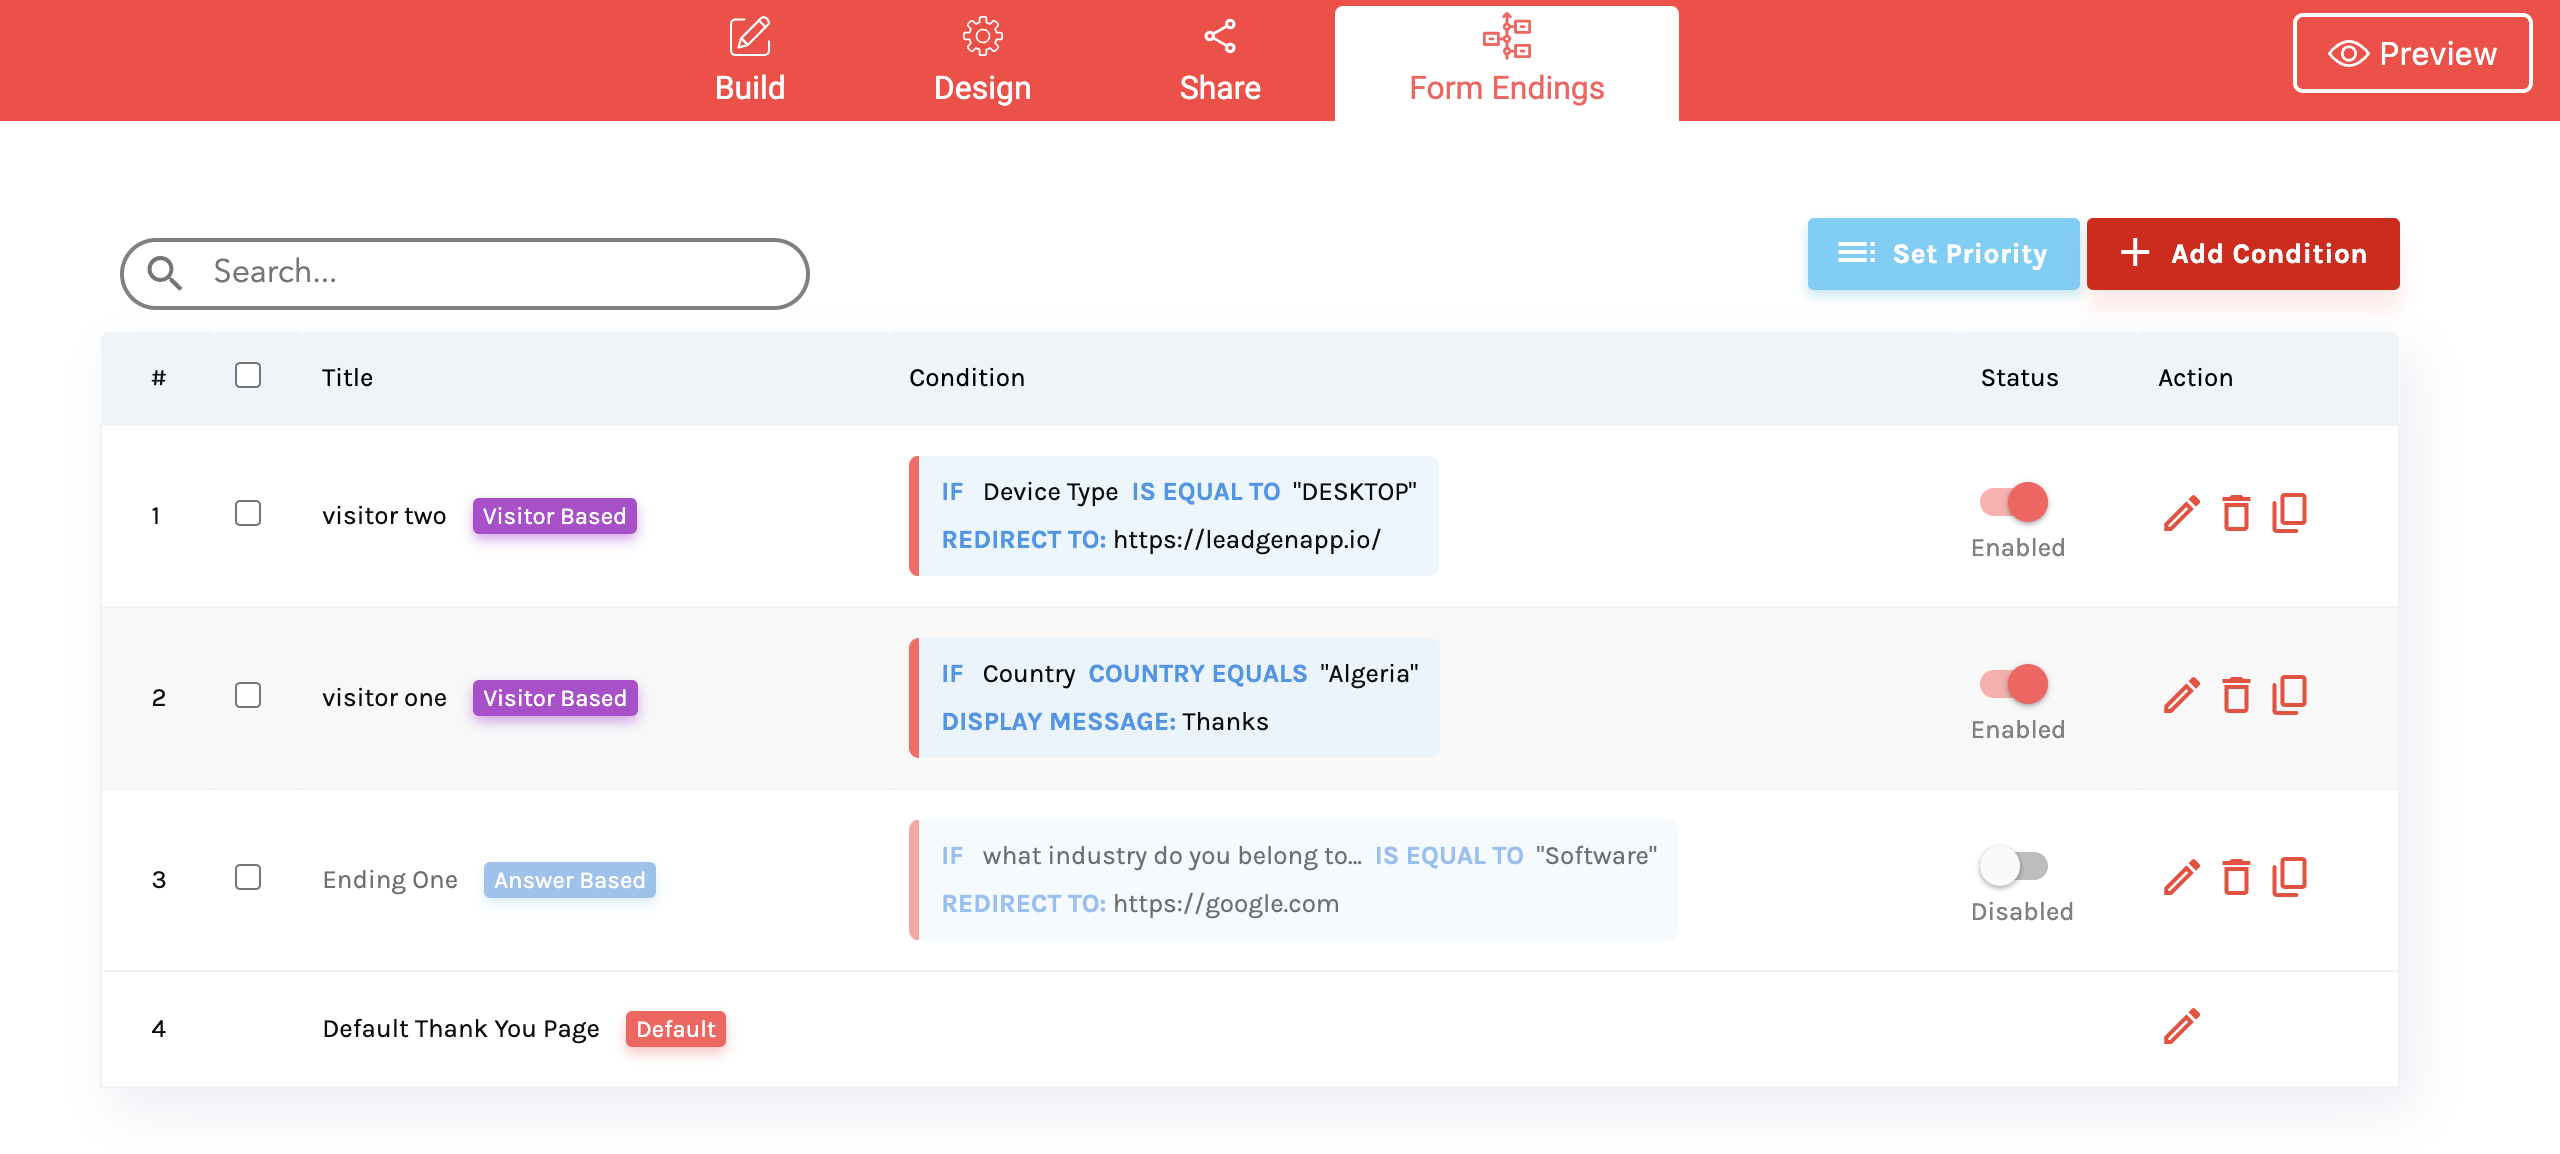2560x1154 pixels.
Task: Turn off visitor one status switch
Action: pyautogui.click(x=2014, y=684)
